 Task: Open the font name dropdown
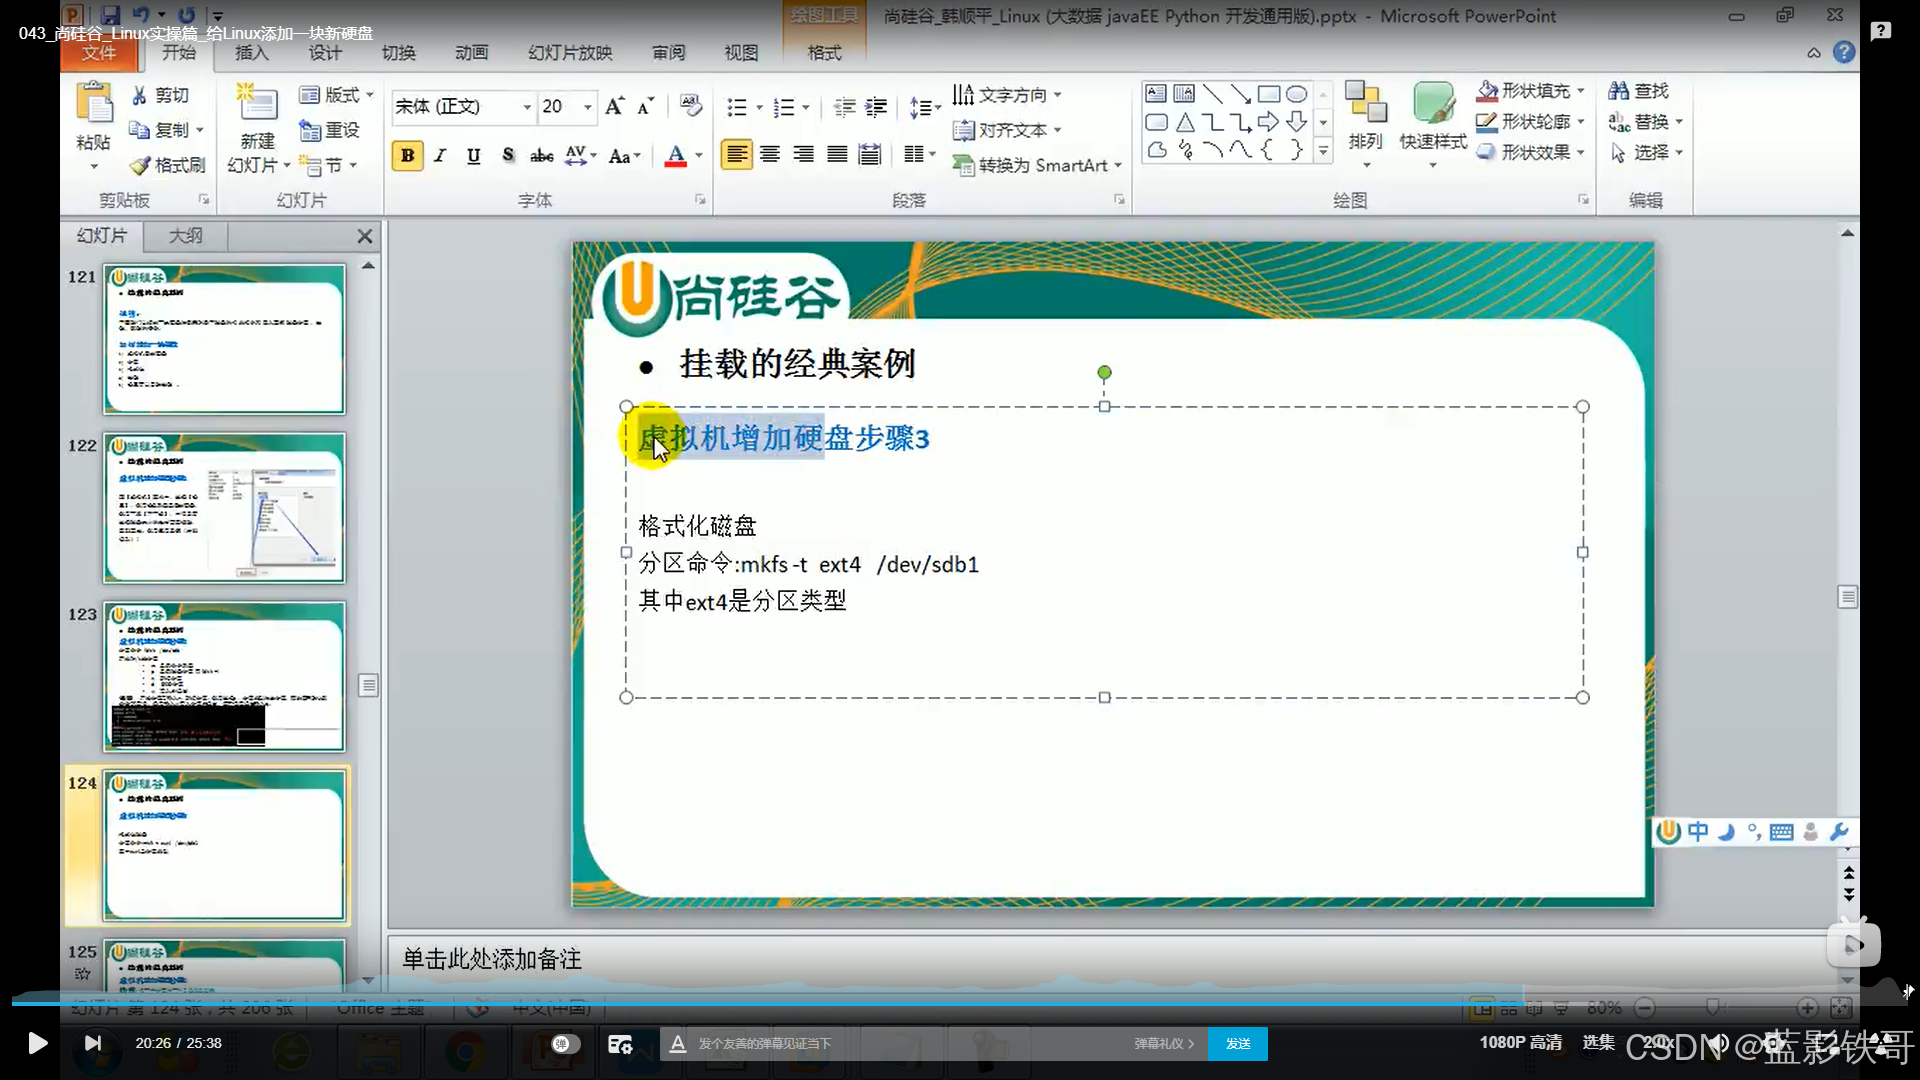[x=527, y=107]
